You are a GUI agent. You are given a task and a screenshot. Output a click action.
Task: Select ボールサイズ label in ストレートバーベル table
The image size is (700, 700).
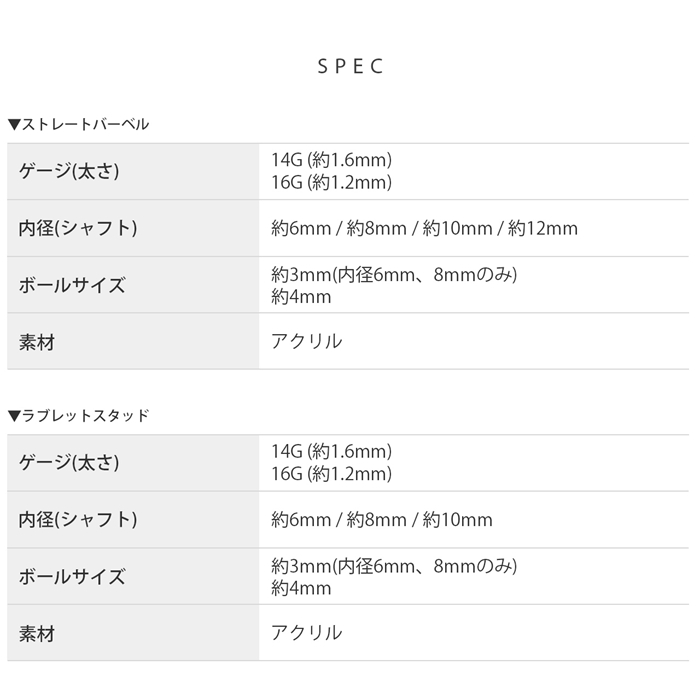[72, 285]
